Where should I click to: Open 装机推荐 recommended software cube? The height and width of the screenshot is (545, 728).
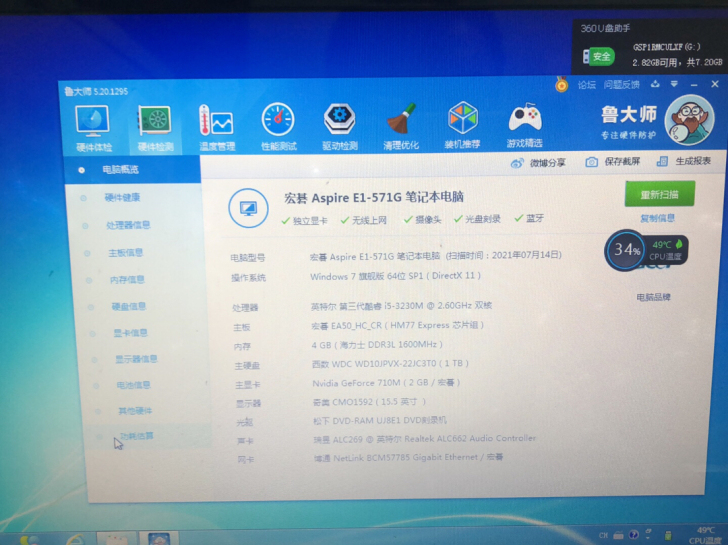(462, 125)
